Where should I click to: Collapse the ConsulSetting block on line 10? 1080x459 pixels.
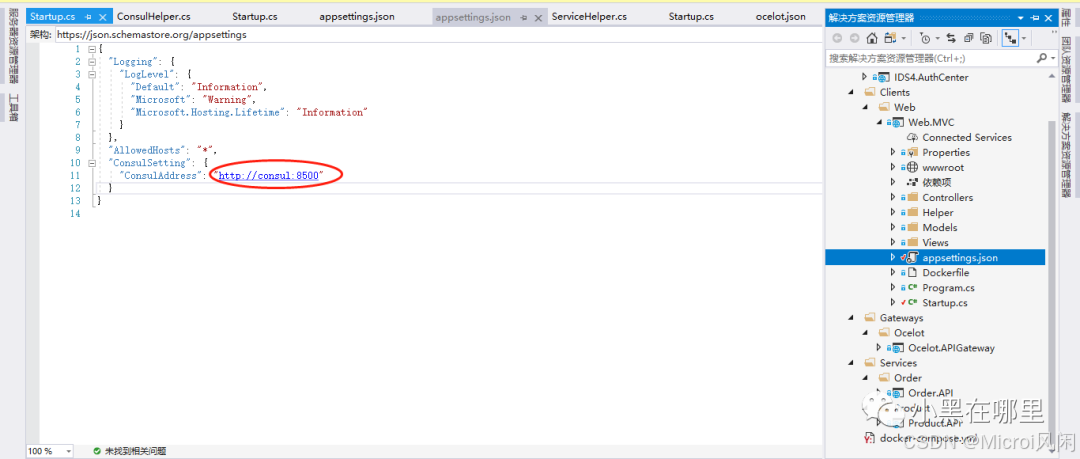click(x=92, y=163)
